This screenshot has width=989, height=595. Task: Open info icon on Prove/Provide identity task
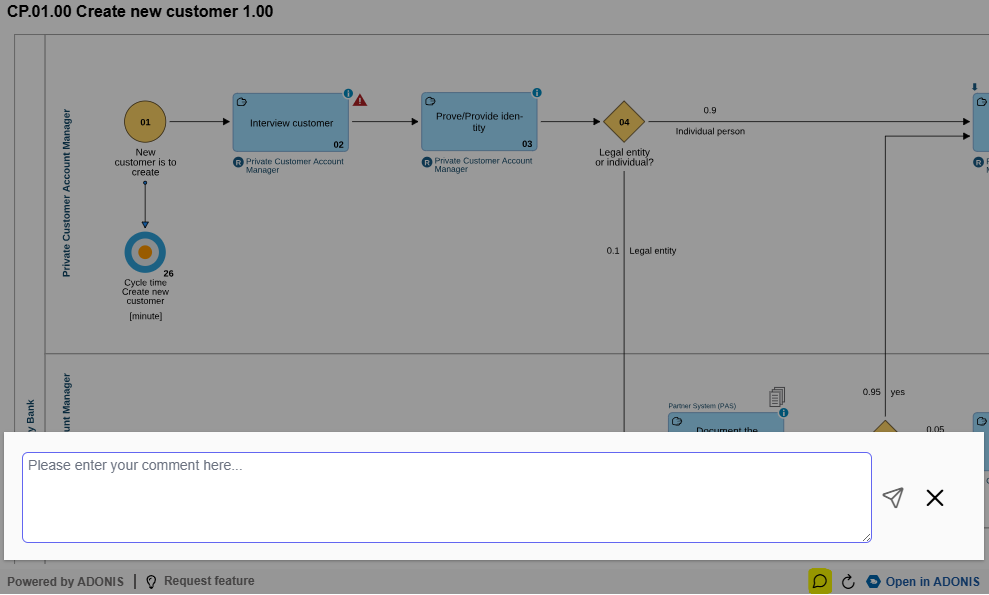point(537,93)
